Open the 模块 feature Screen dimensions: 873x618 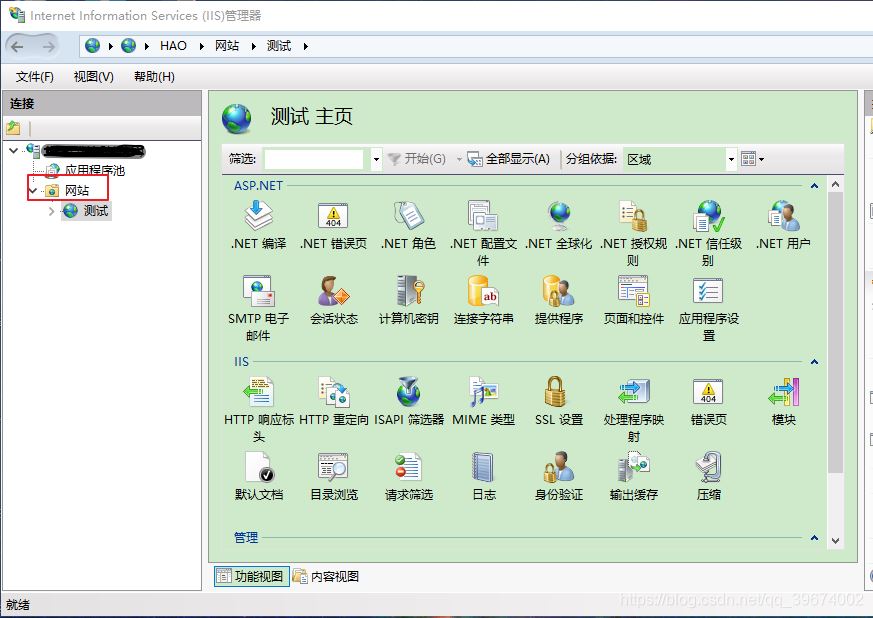point(783,401)
